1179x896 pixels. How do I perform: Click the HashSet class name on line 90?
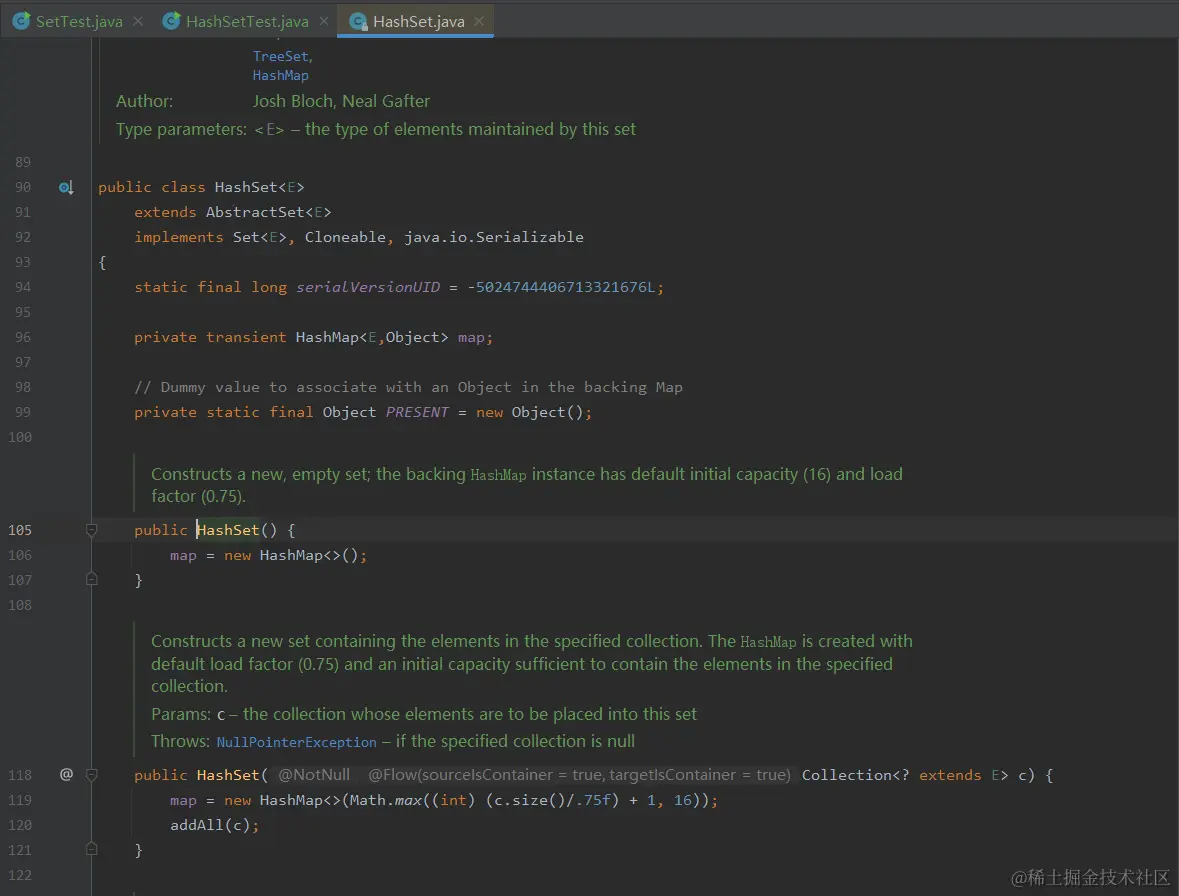tap(246, 187)
